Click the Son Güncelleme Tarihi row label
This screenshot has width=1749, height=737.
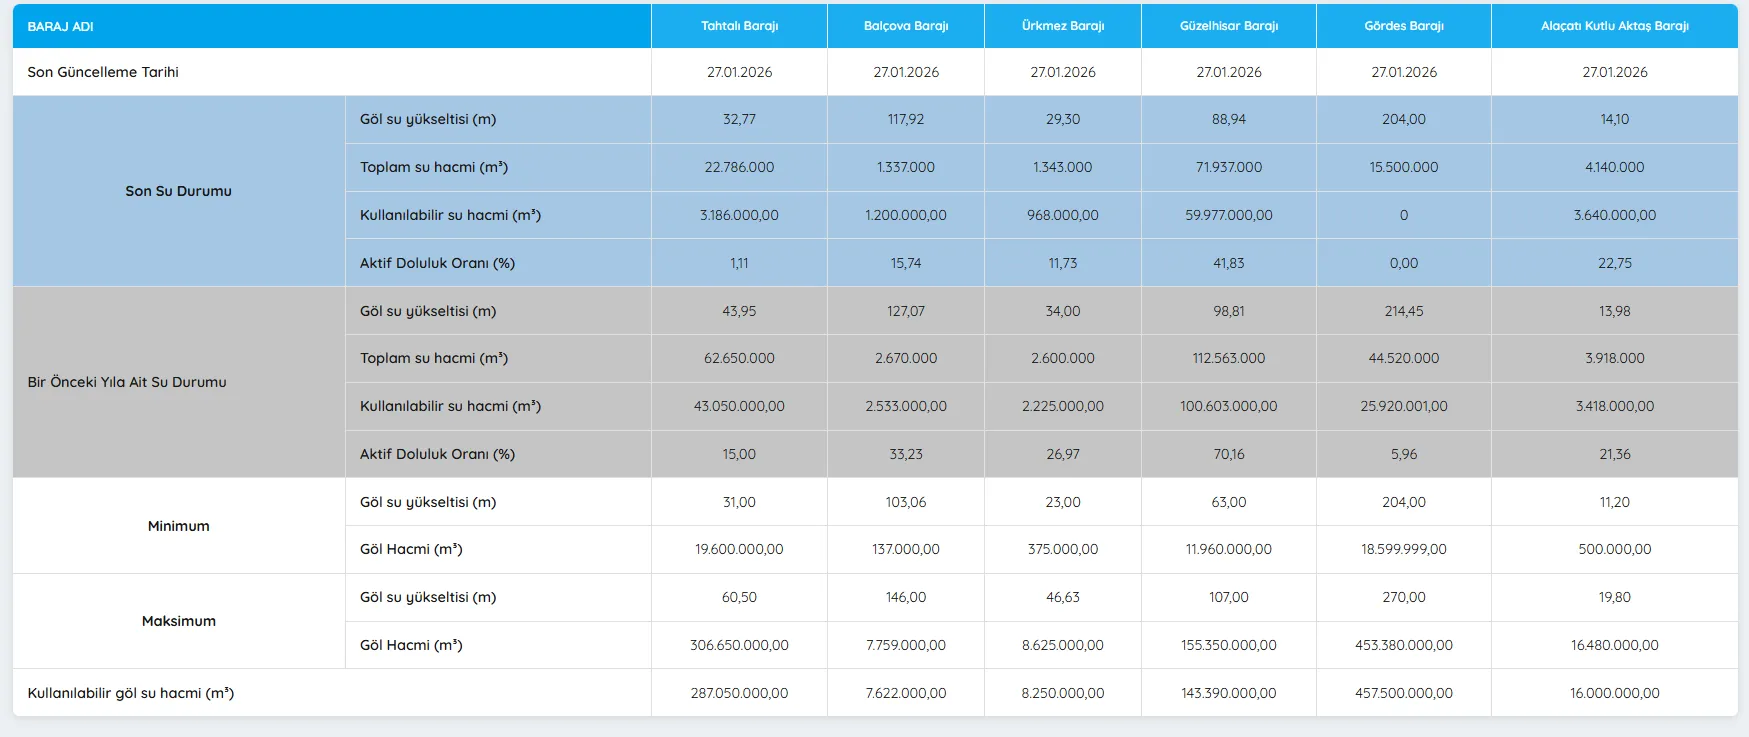103,72
